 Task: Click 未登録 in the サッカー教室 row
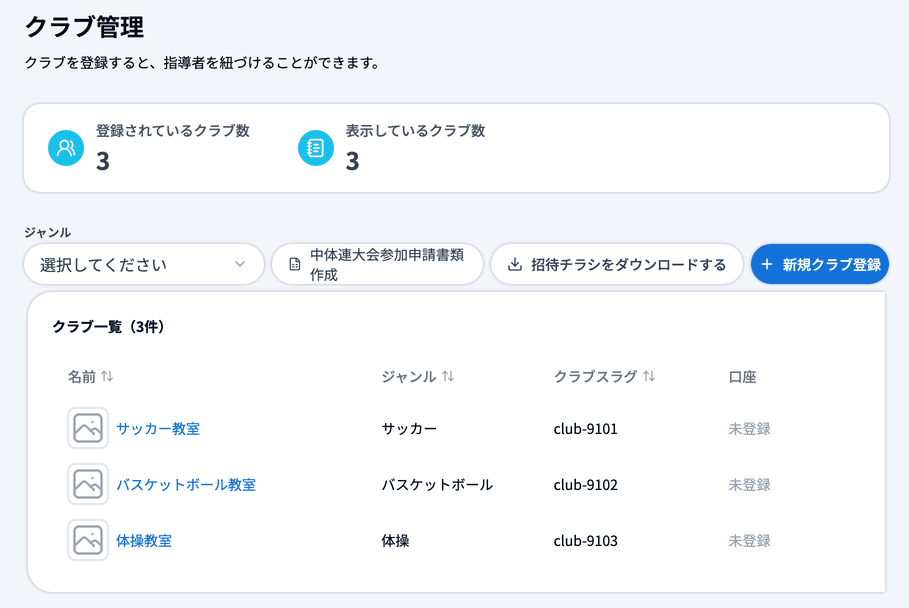pos(749,428)
